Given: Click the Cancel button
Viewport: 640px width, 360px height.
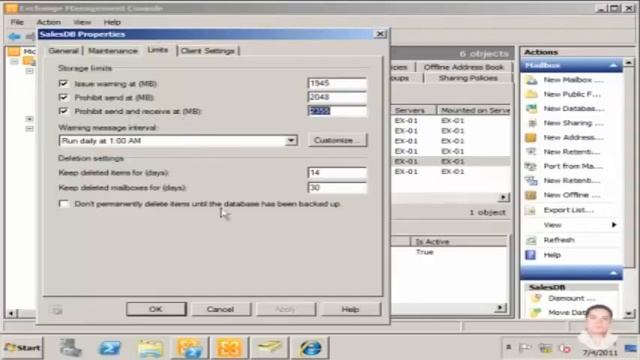Looking at the screenshot, I should click(220, 309).
